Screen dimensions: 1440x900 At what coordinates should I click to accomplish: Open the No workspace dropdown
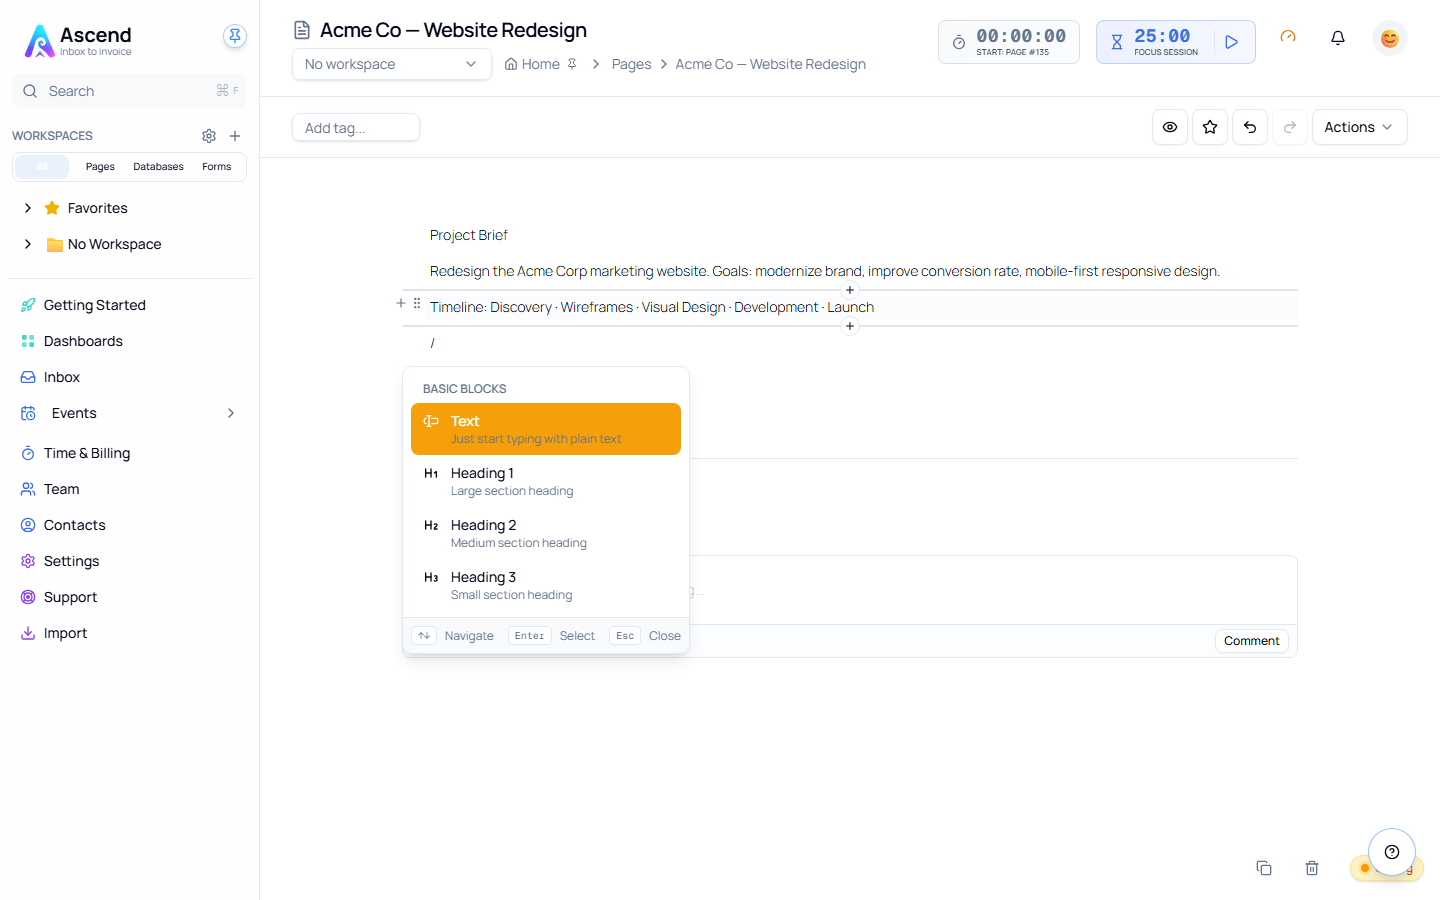point(391,64)
